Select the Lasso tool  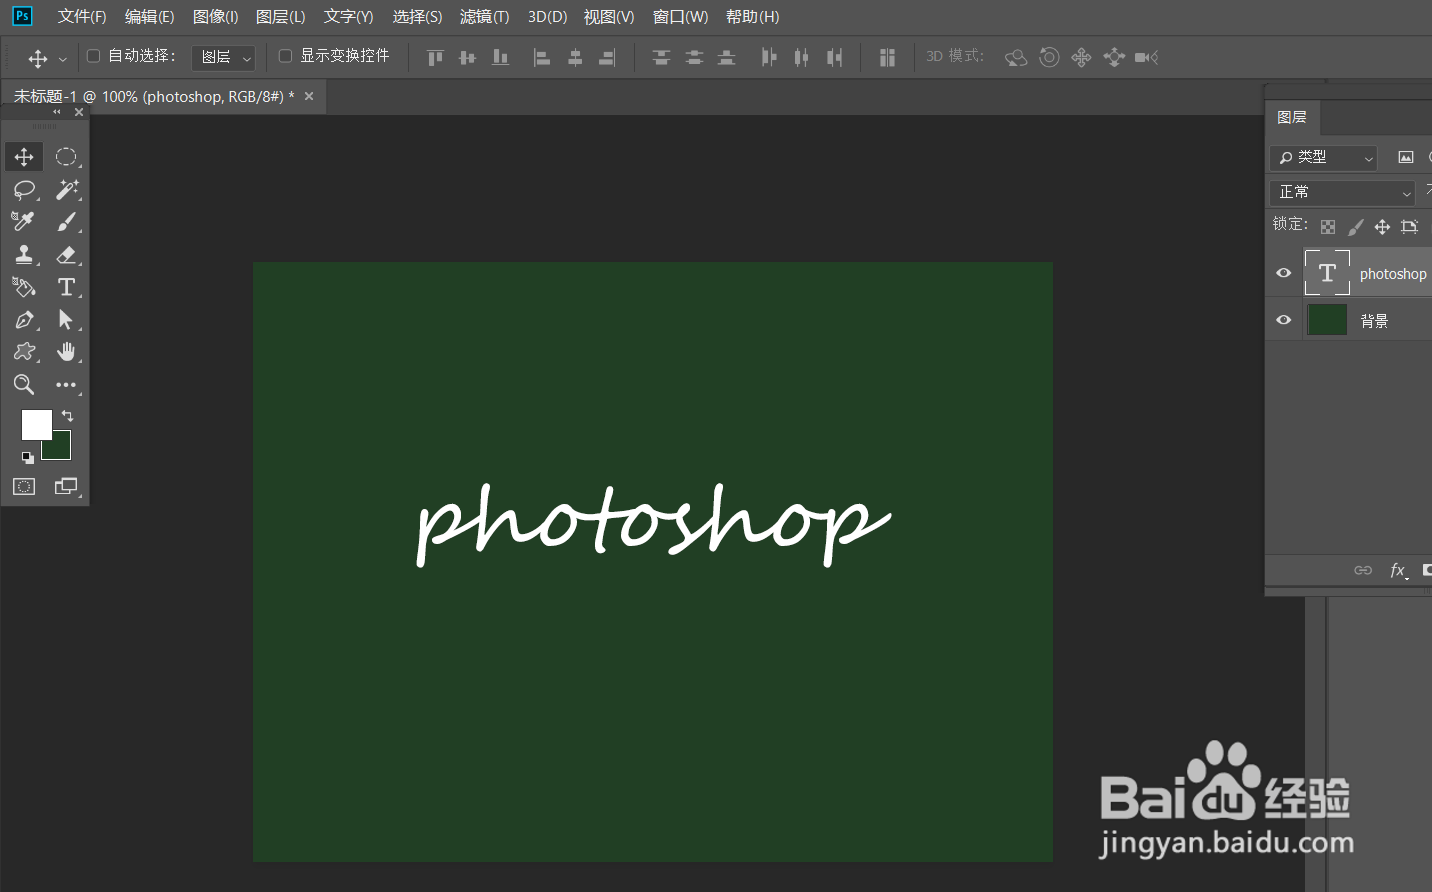[24, 190]
